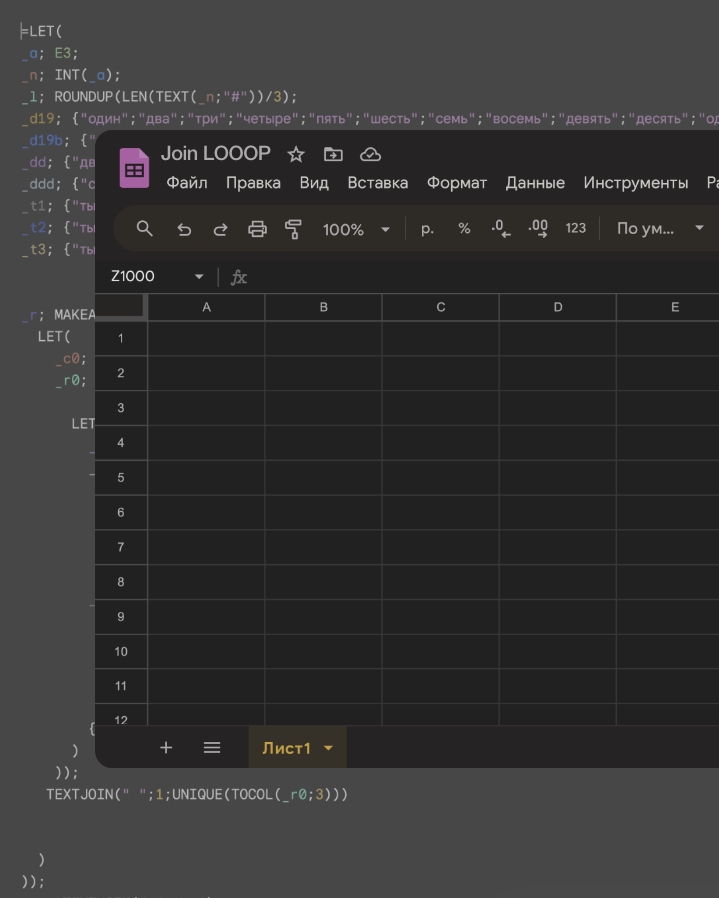719x898 pixels.
Task: Star the Join LOOOP document
Action: click(296, 155)
